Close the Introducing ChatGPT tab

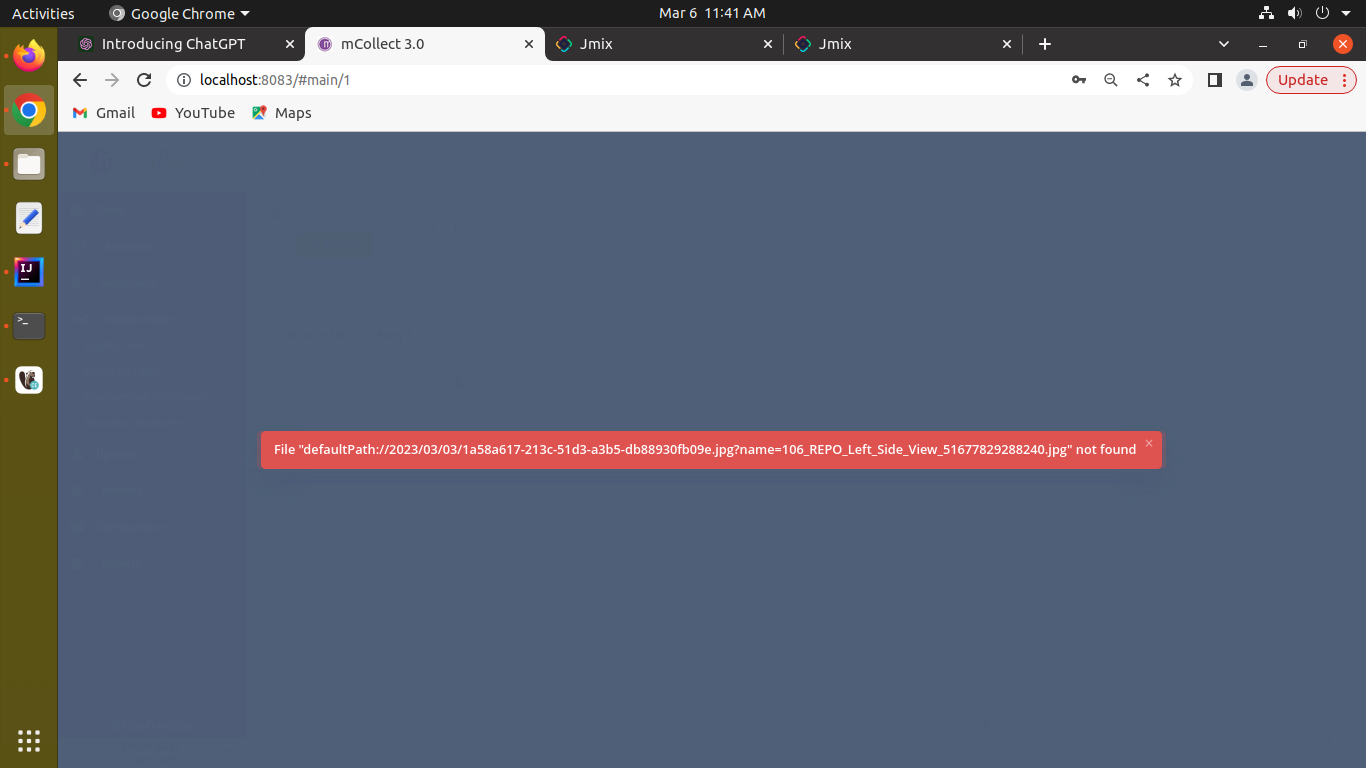tap(290, 44)
